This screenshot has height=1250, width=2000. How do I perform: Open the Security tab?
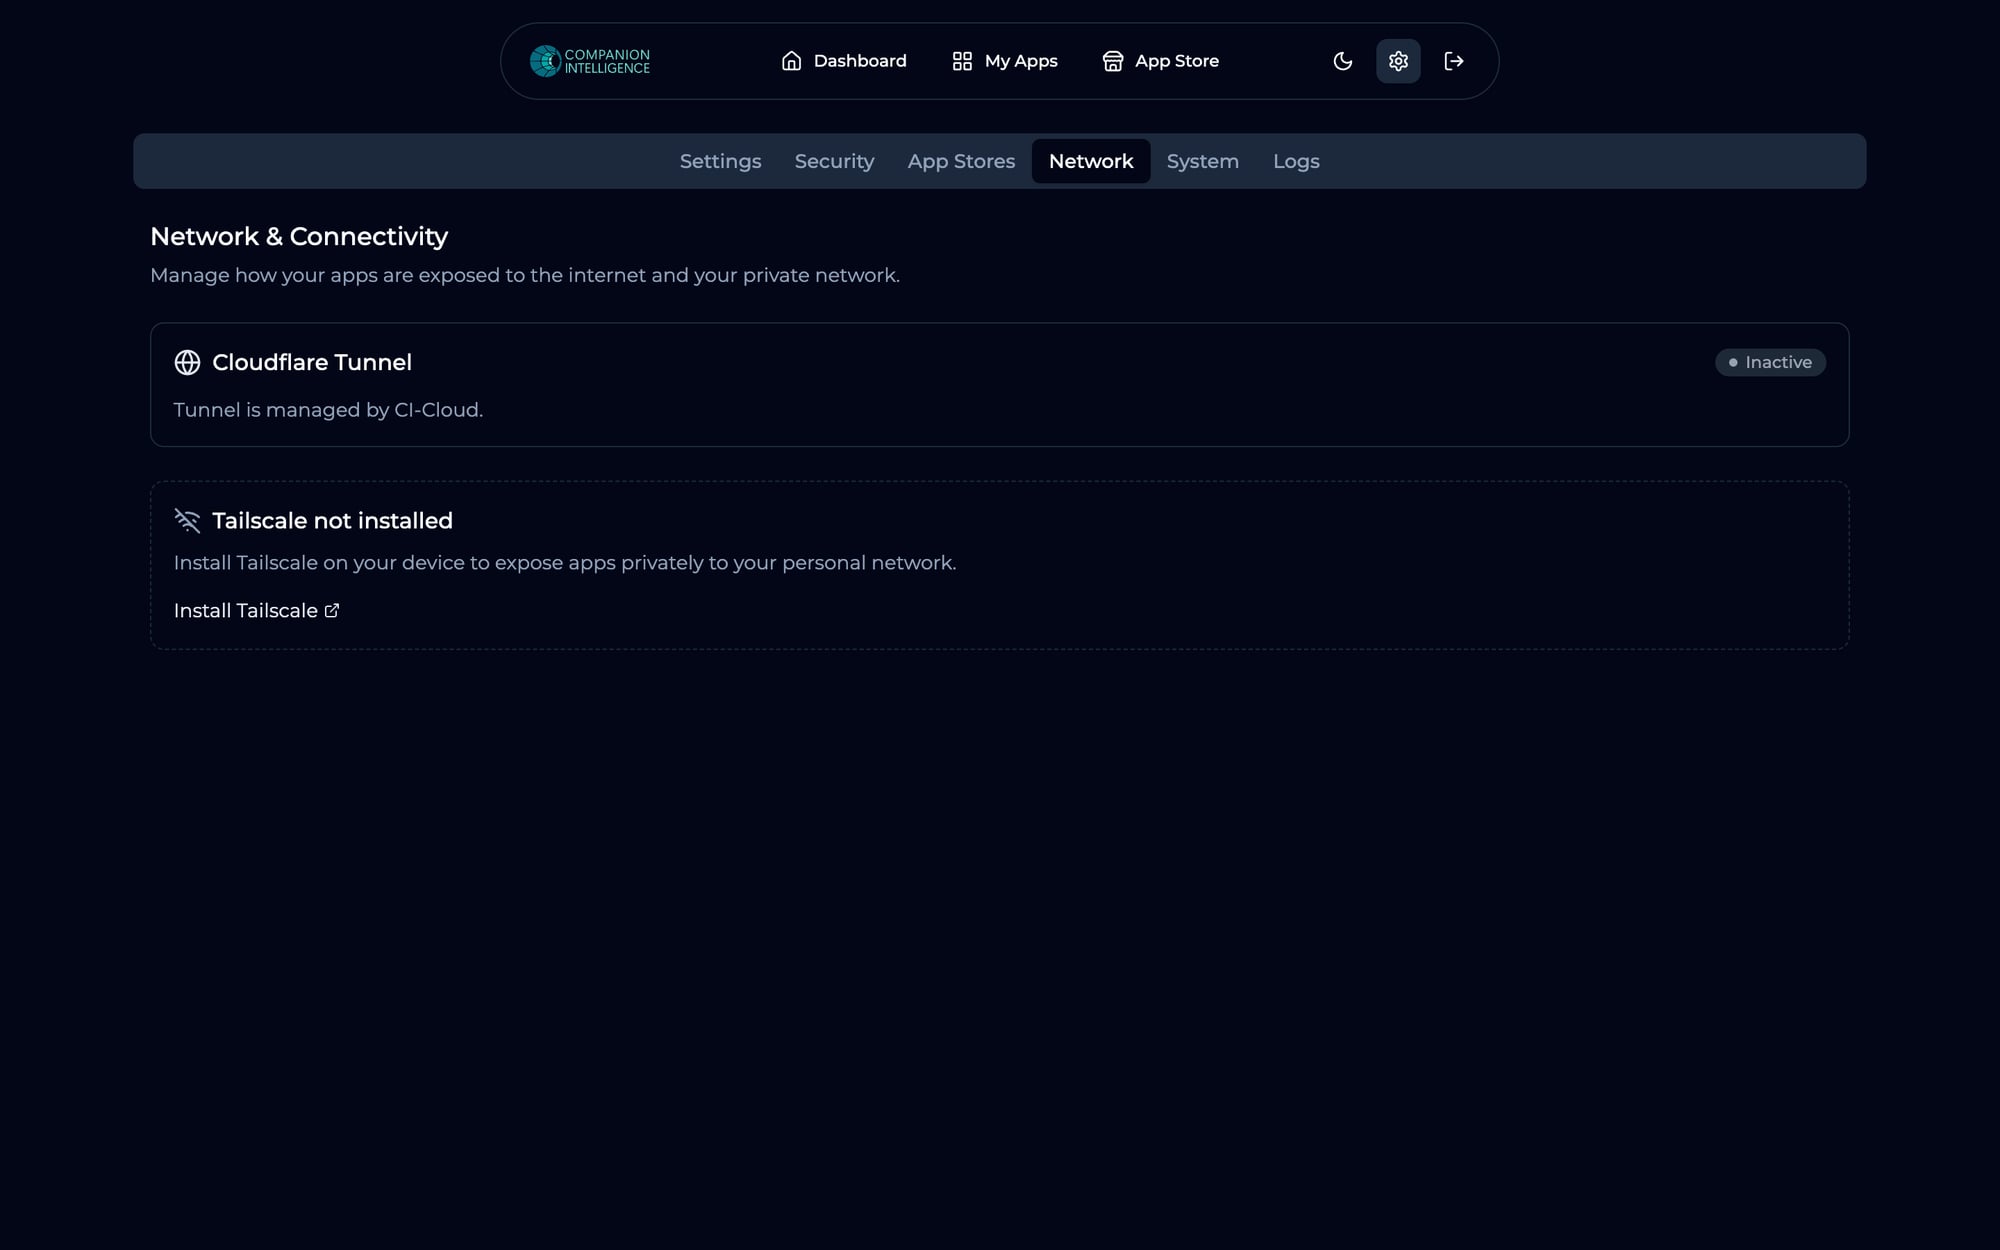pos(834,161)
